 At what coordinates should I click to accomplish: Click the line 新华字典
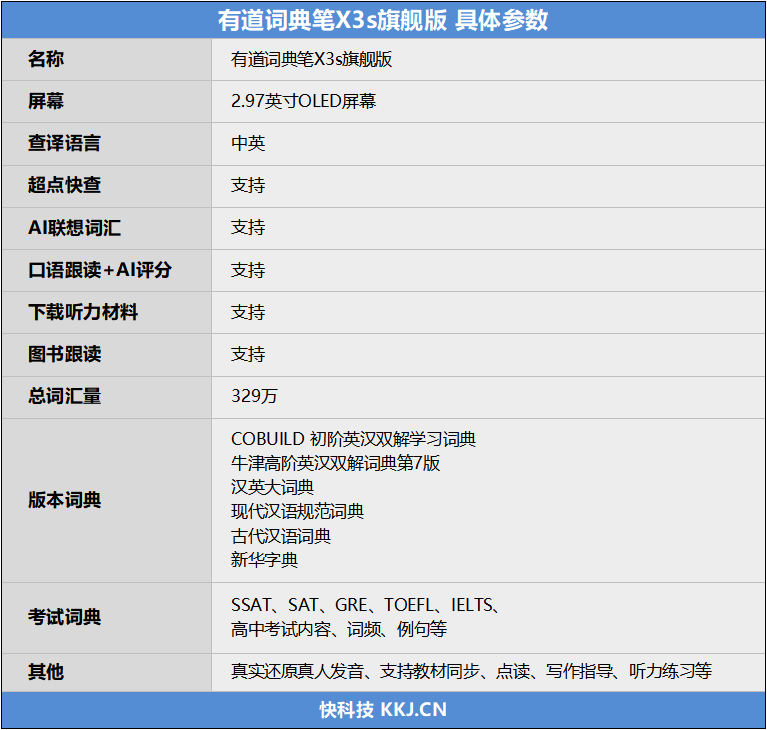[x=264, y=560]
